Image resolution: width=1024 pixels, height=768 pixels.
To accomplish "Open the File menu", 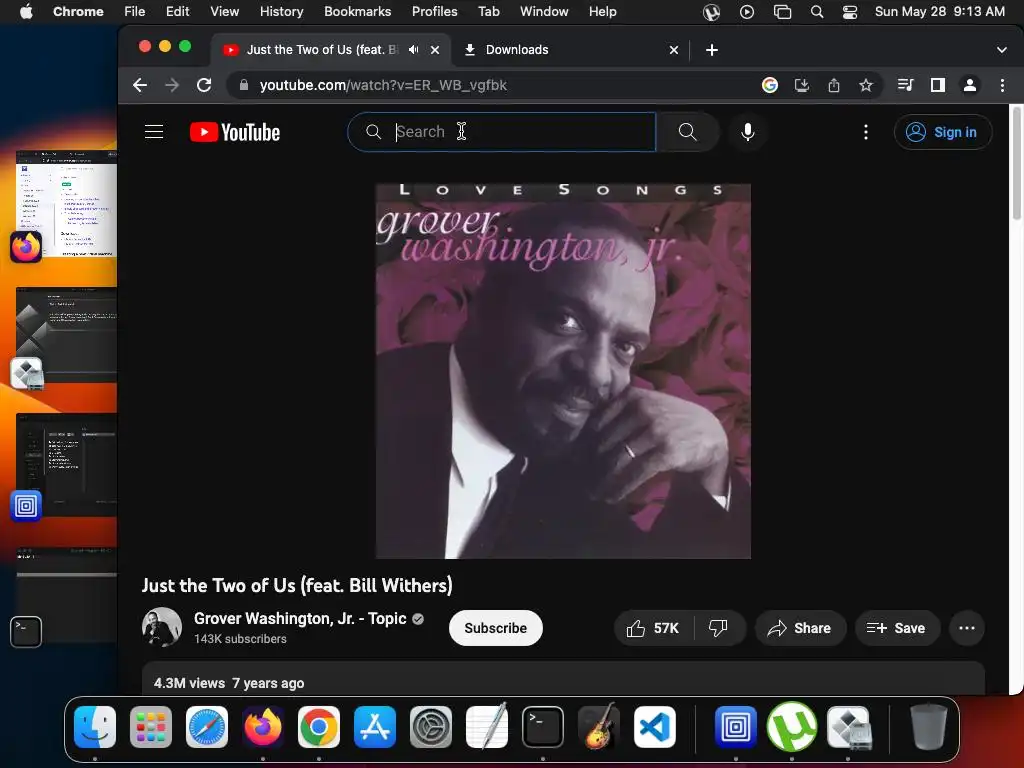I will pos(135,12).
